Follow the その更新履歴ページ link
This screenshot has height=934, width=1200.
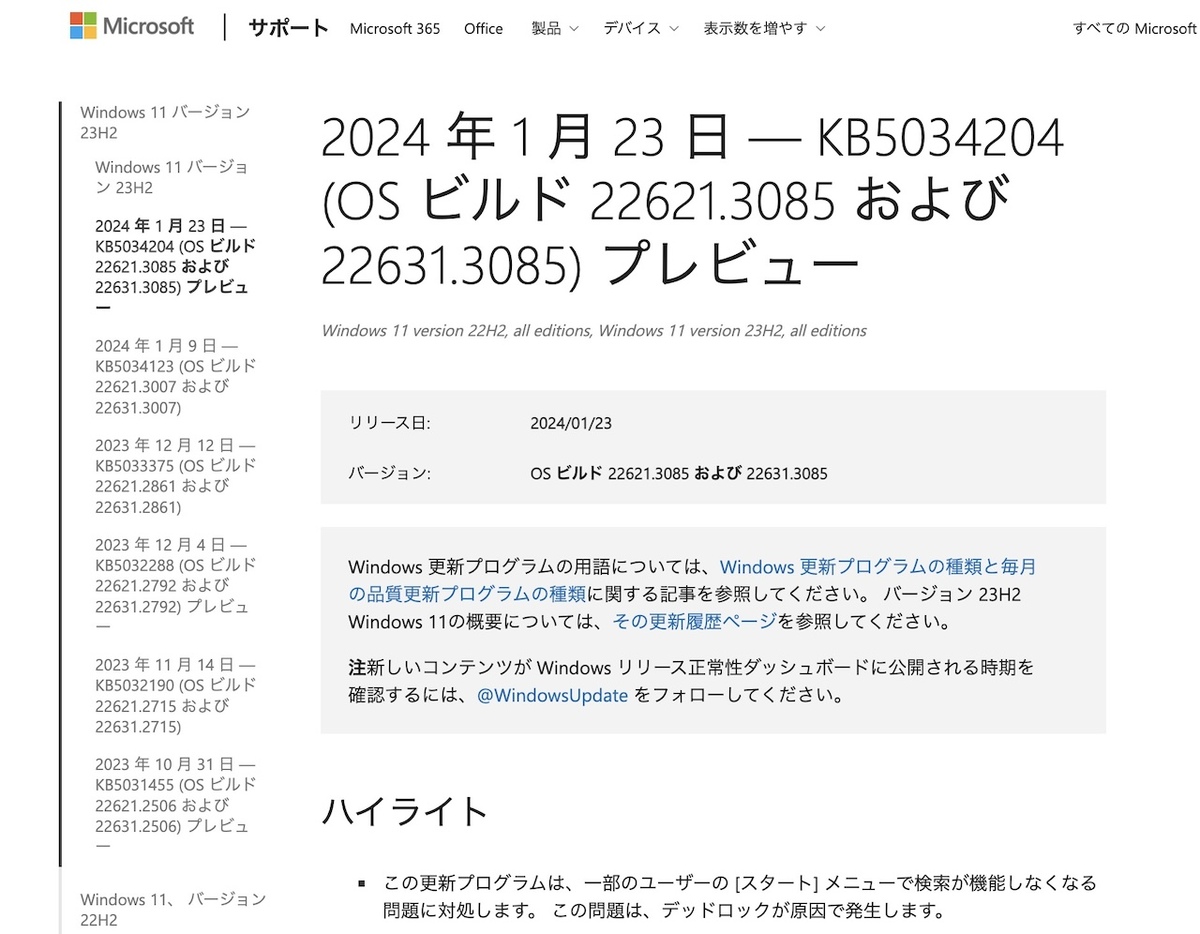[x=694, y=621]
